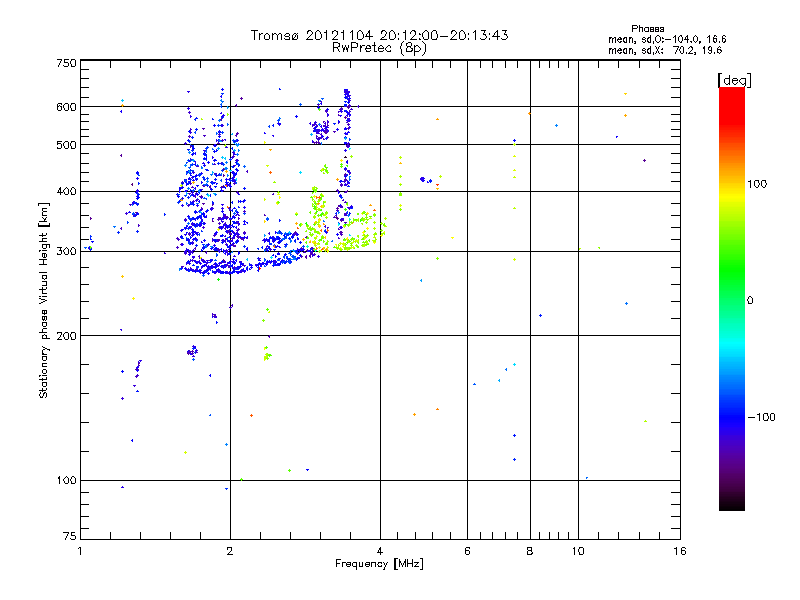
Task: Click the colorbar "-100" tick label
Action: click(761, 417)
